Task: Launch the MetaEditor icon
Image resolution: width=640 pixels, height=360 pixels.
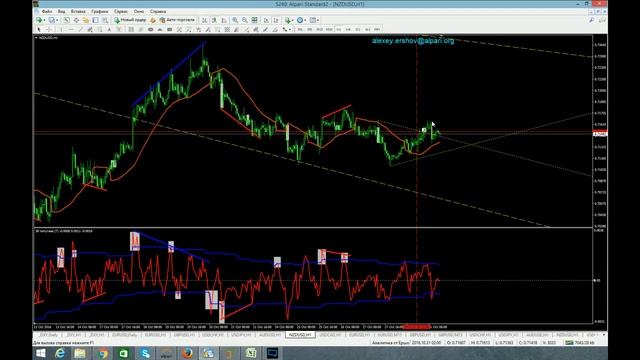Action: (153, 20)
